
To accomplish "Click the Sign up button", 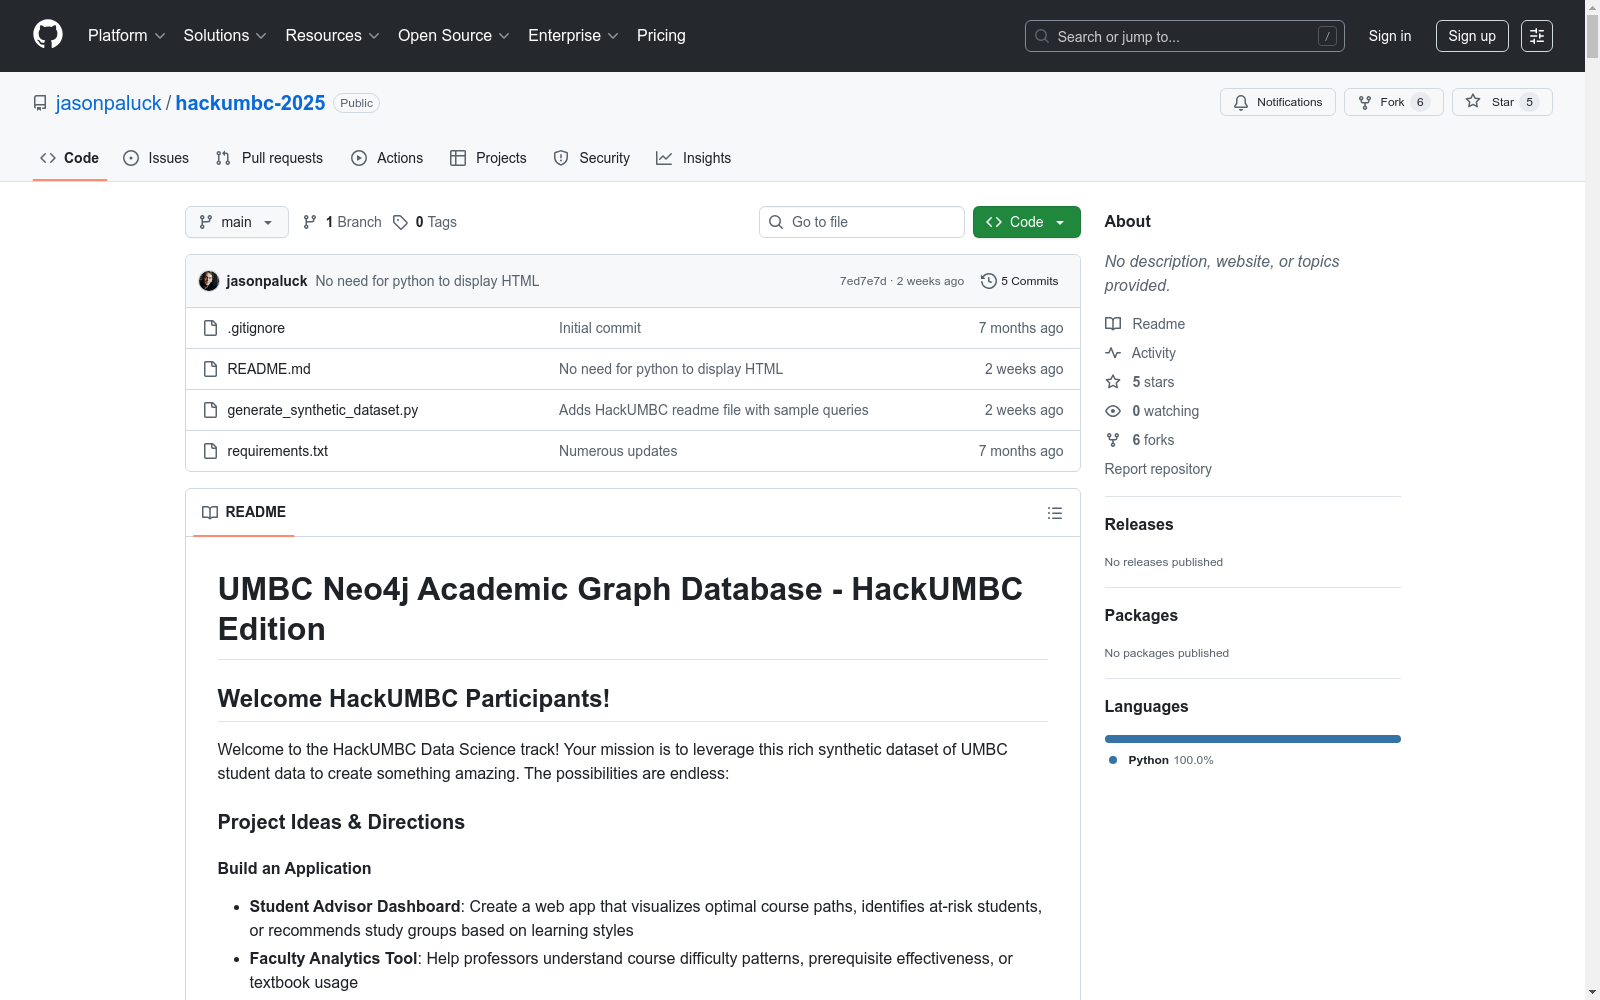I will (1472, 36).
